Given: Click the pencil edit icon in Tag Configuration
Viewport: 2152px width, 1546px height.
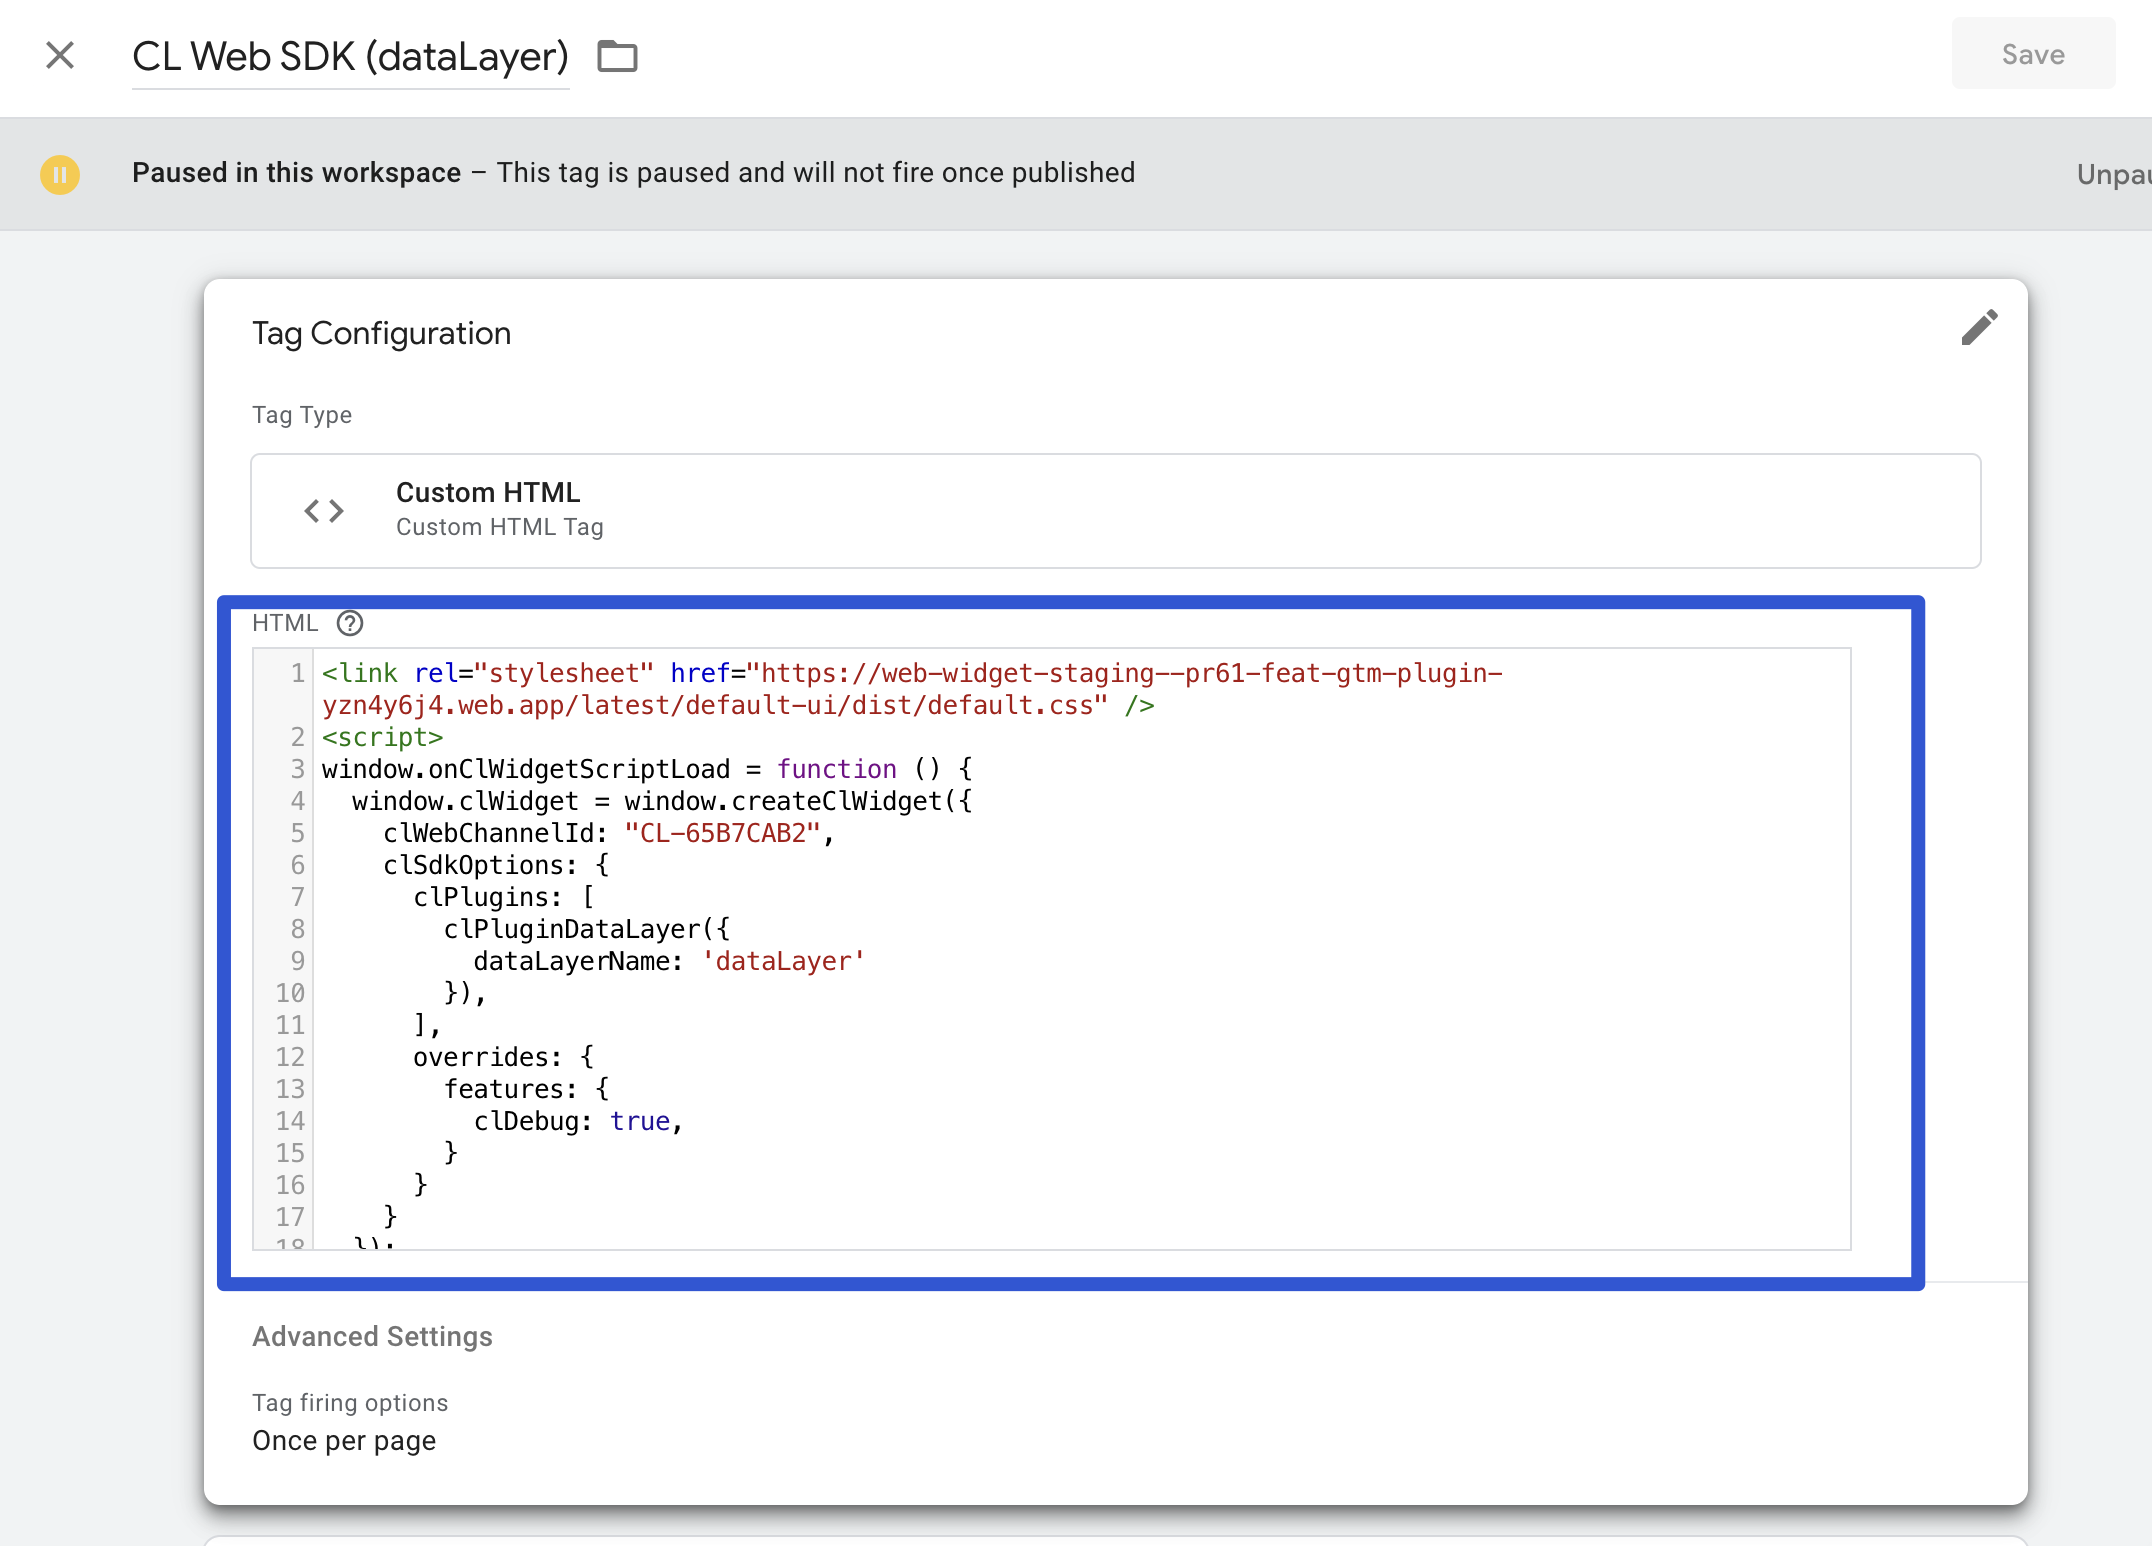Looking at the screenshot, I should click(x=1979, y=327).
